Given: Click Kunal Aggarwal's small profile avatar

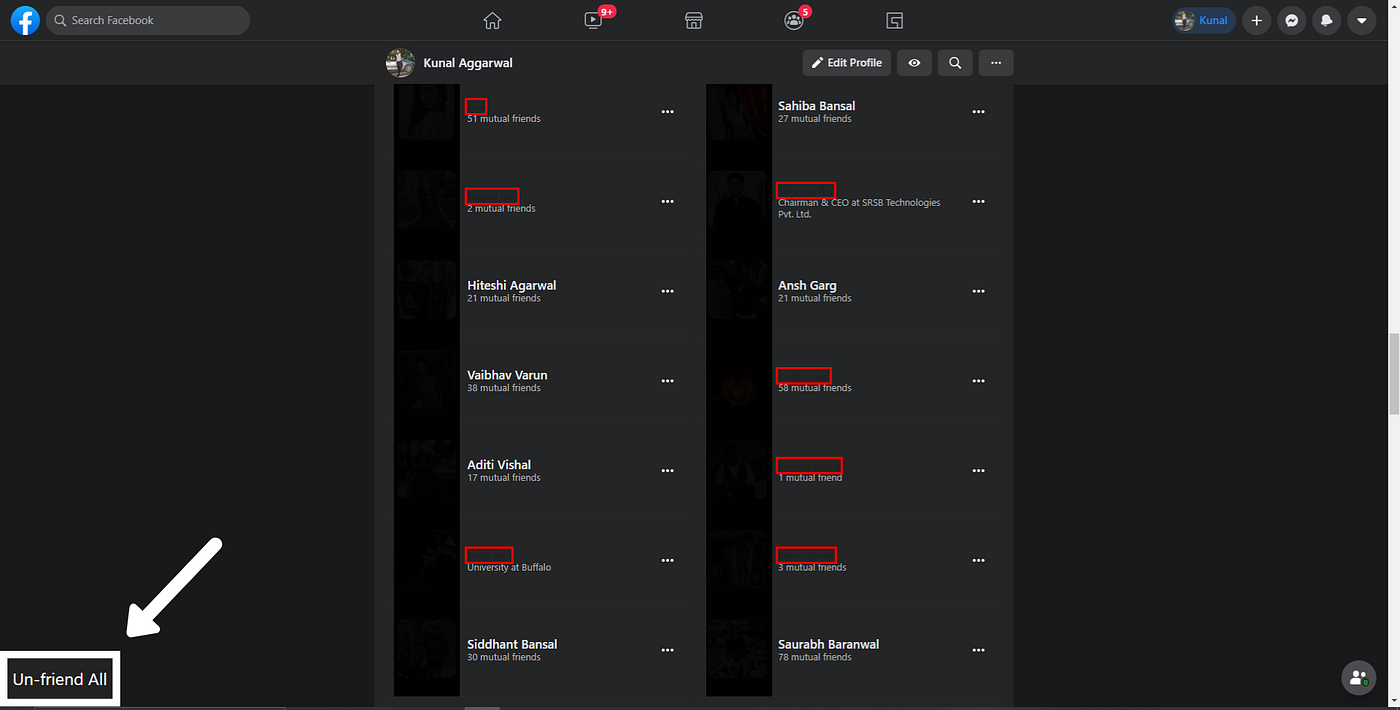Looking at the screenshot, I should [x=400, y=63].
